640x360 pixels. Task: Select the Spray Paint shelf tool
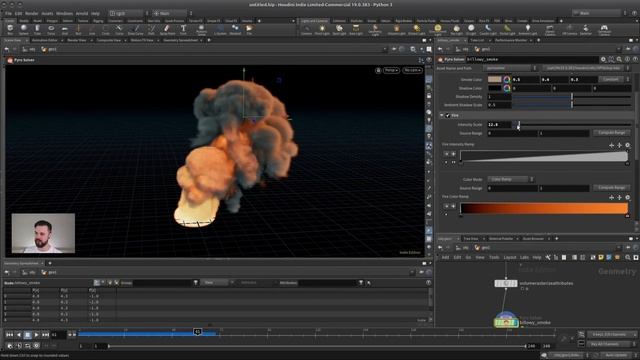pos(167,29)
